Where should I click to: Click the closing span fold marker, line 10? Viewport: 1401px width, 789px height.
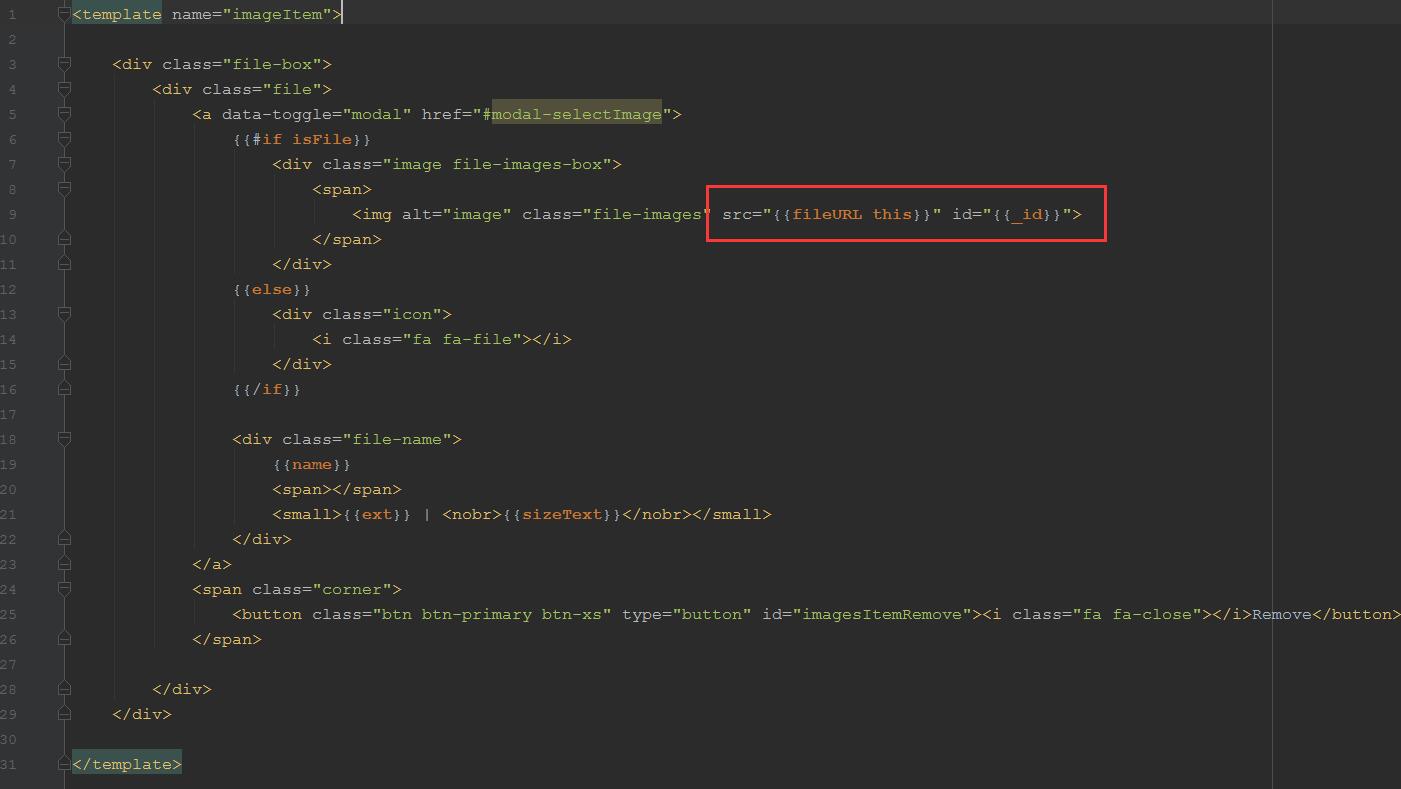point(64,239)
